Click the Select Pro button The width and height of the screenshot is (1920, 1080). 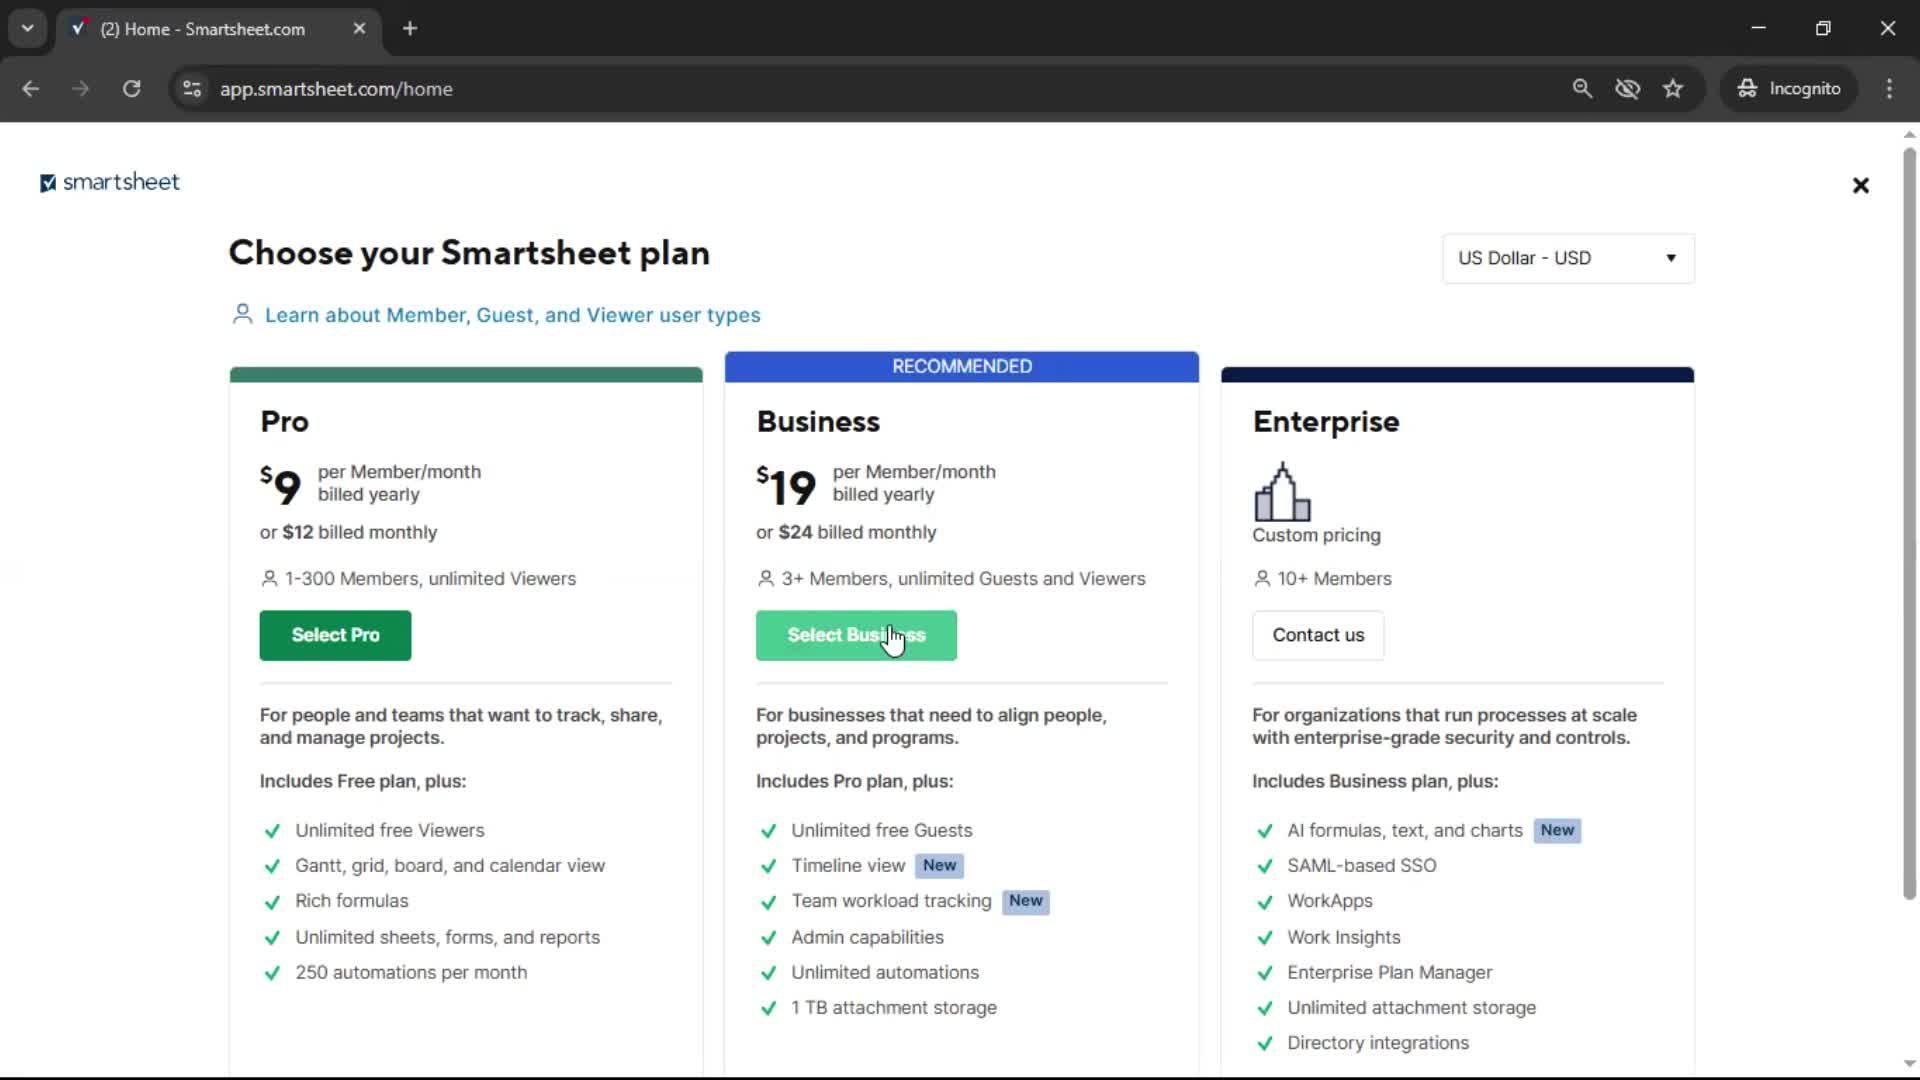334,635
